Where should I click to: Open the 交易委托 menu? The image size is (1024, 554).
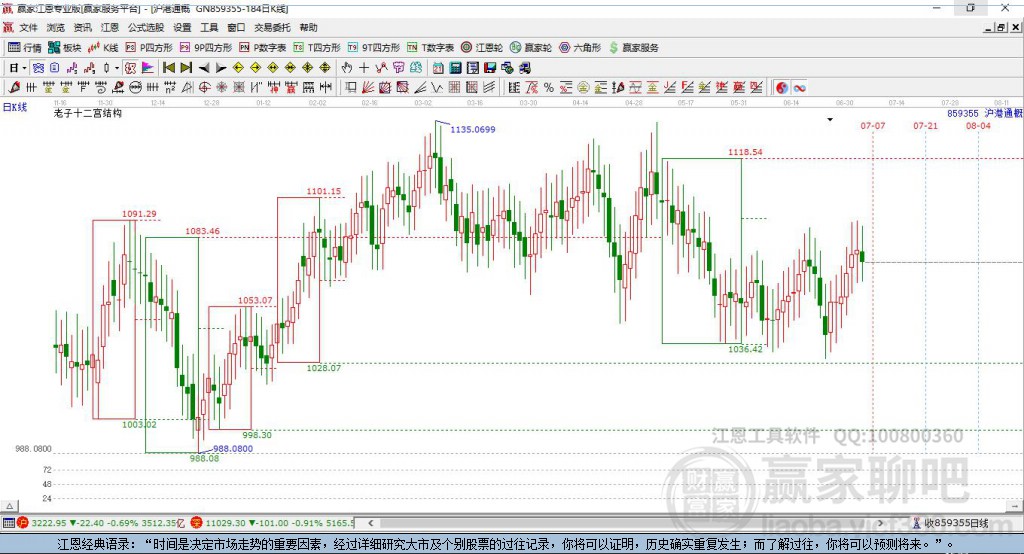272,27
